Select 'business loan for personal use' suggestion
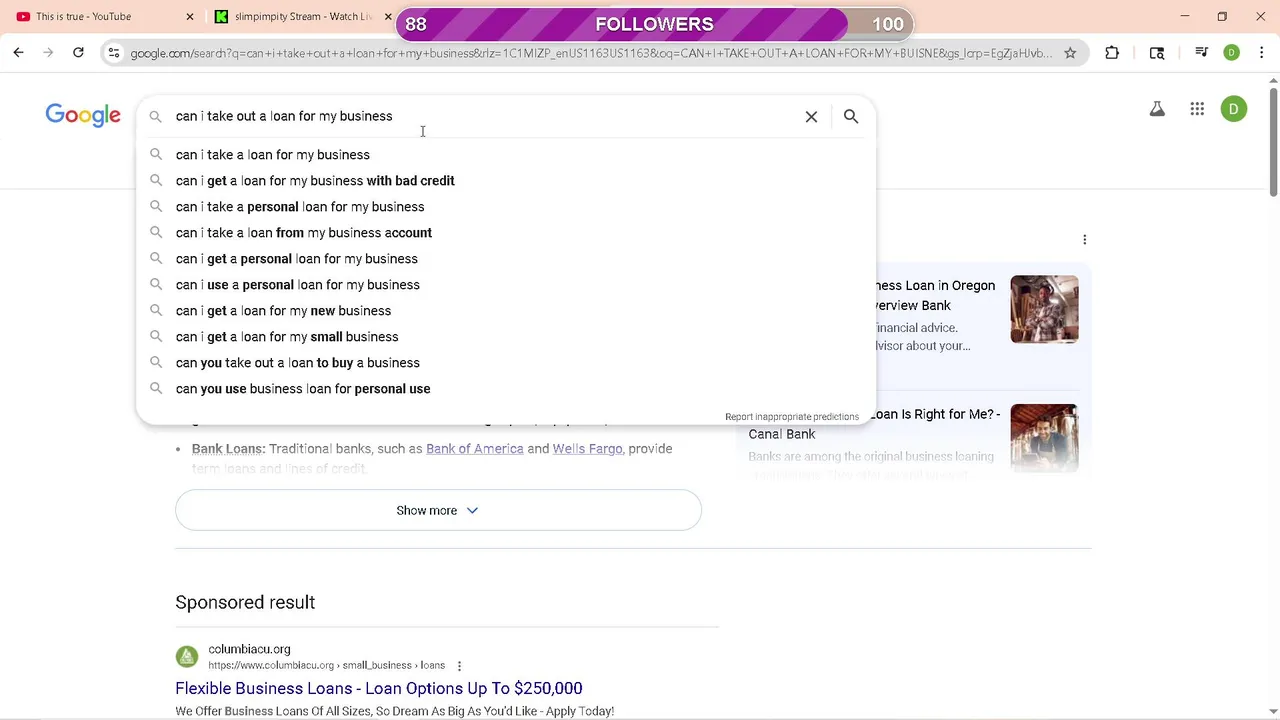 [x=303, y=389]
